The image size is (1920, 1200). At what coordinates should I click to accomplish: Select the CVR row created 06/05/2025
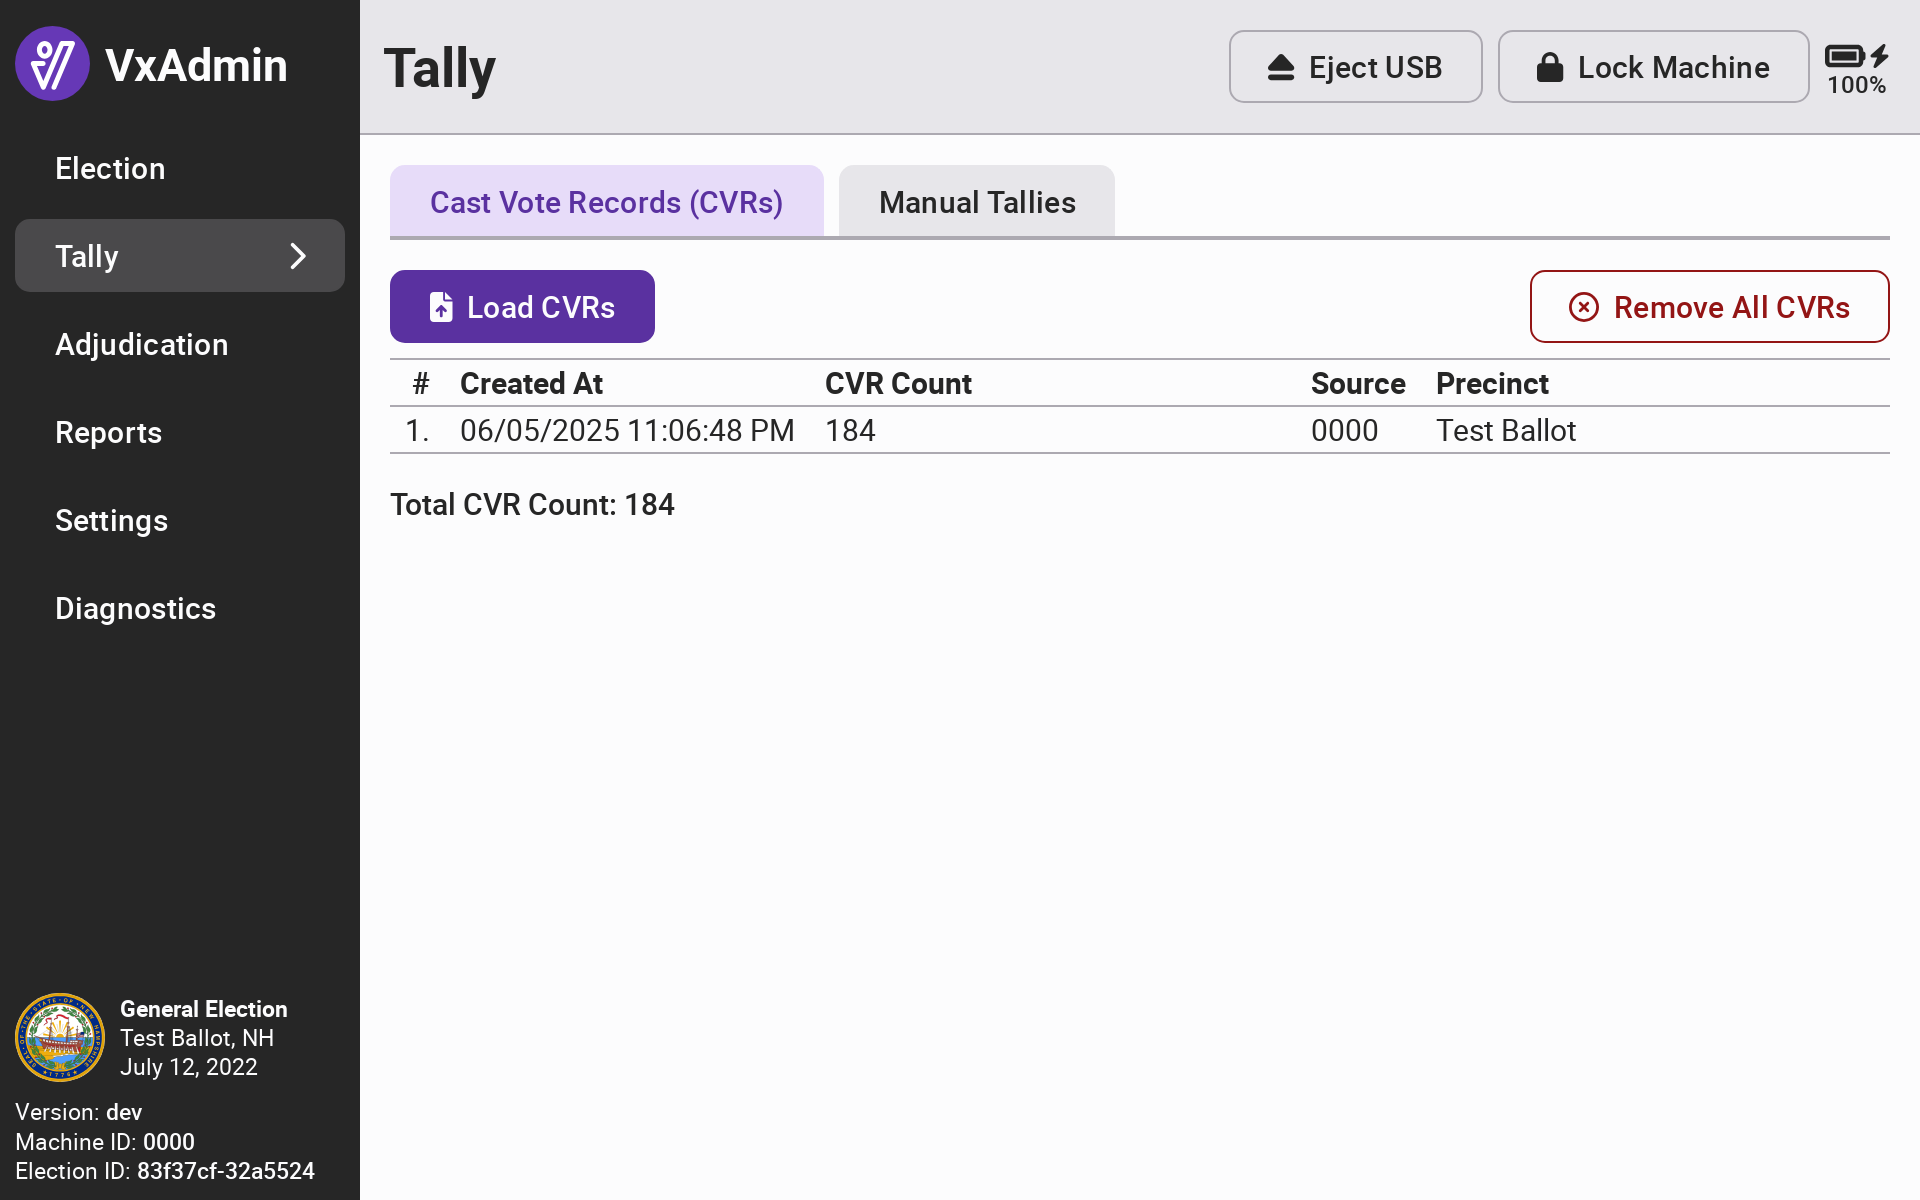[x=627, y=430]
